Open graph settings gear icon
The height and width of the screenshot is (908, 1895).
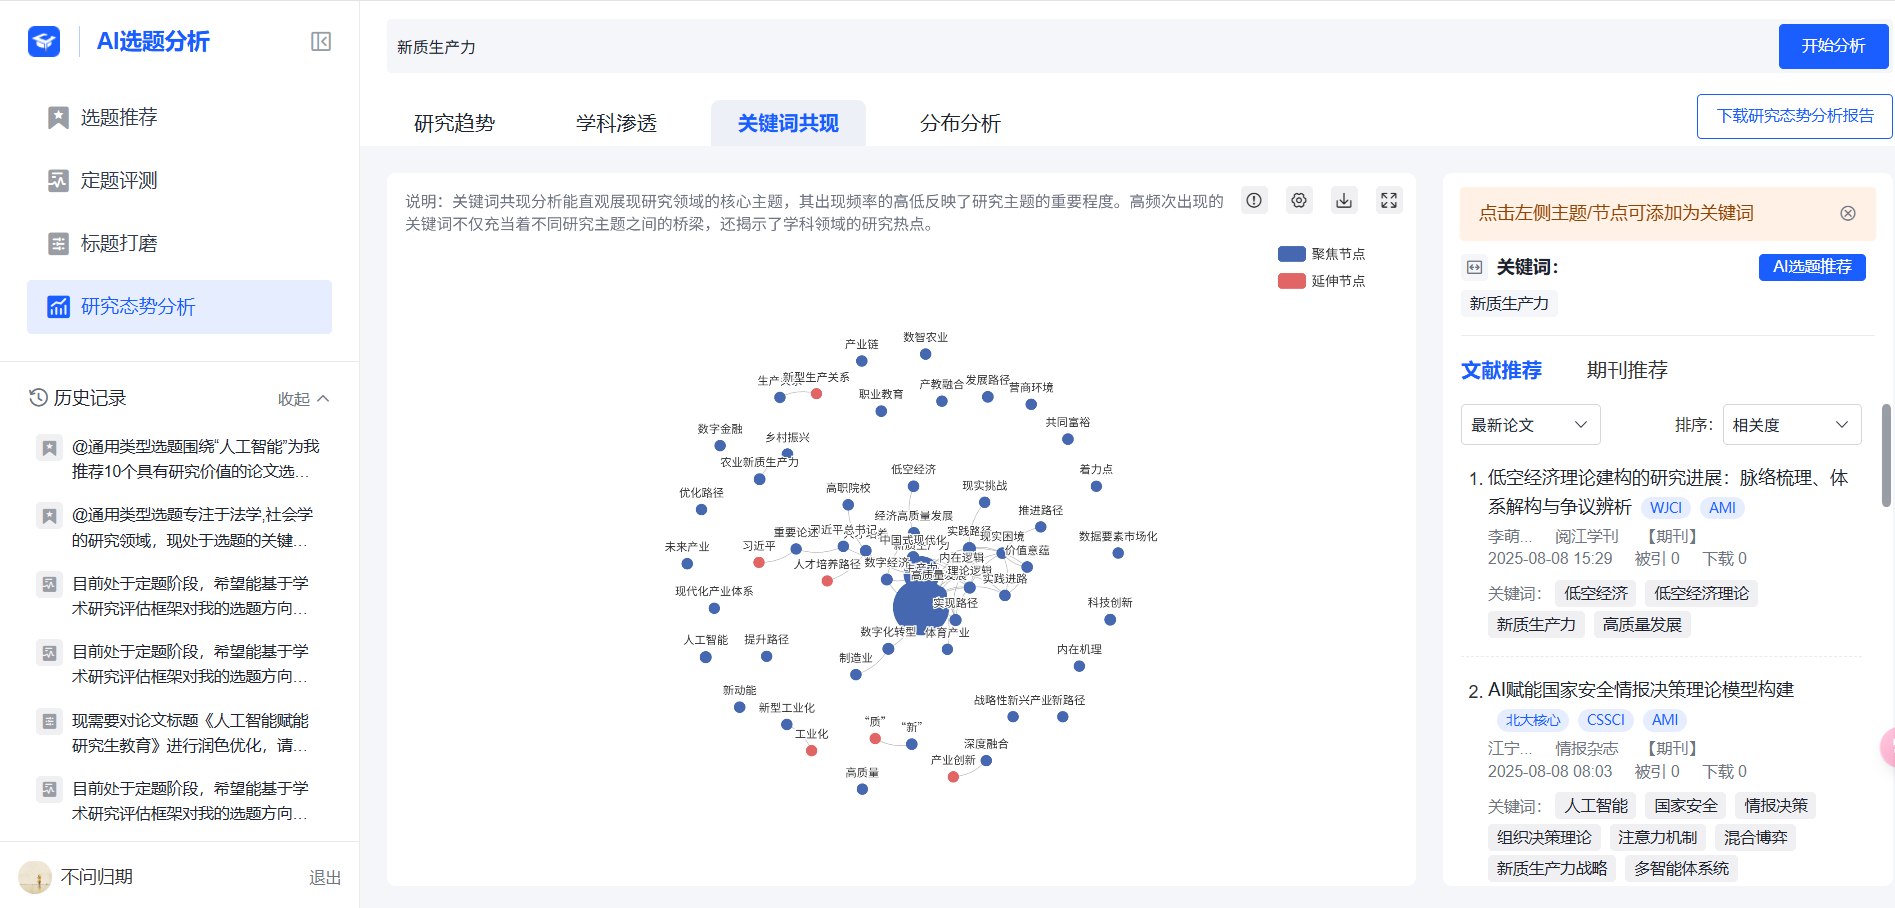[x=1299, y=200]
